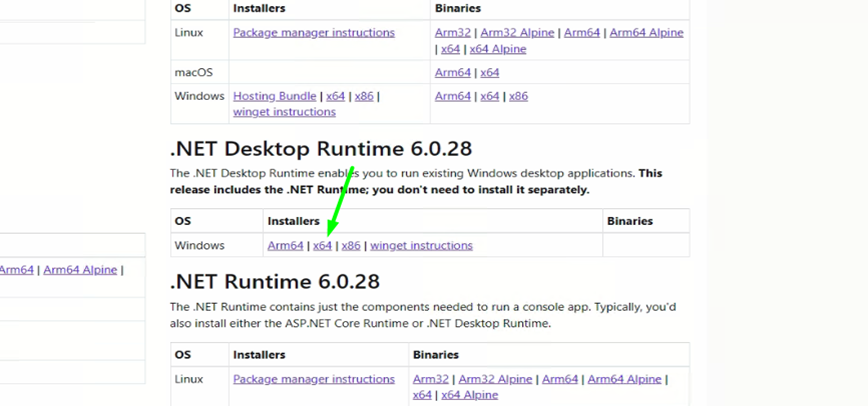Download .NET Runtime Linux Arm32 binary
Screen dimensions: 868x406
pos(431,379)
